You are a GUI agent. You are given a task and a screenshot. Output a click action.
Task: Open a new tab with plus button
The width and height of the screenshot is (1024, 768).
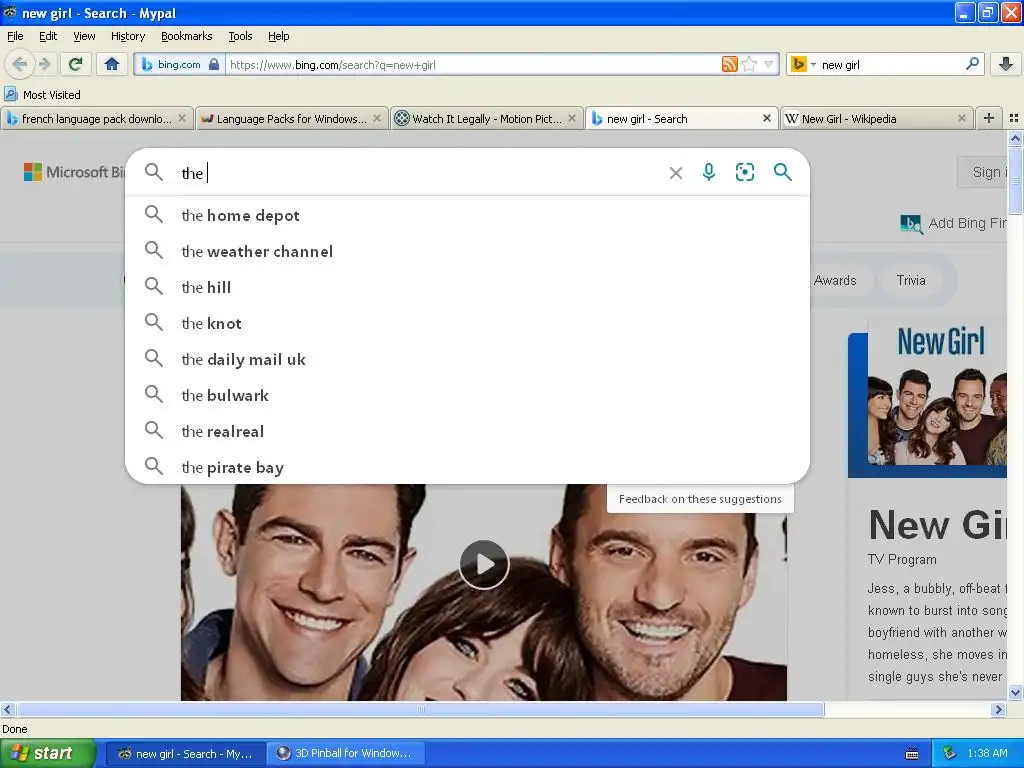[x=989, y=118]
